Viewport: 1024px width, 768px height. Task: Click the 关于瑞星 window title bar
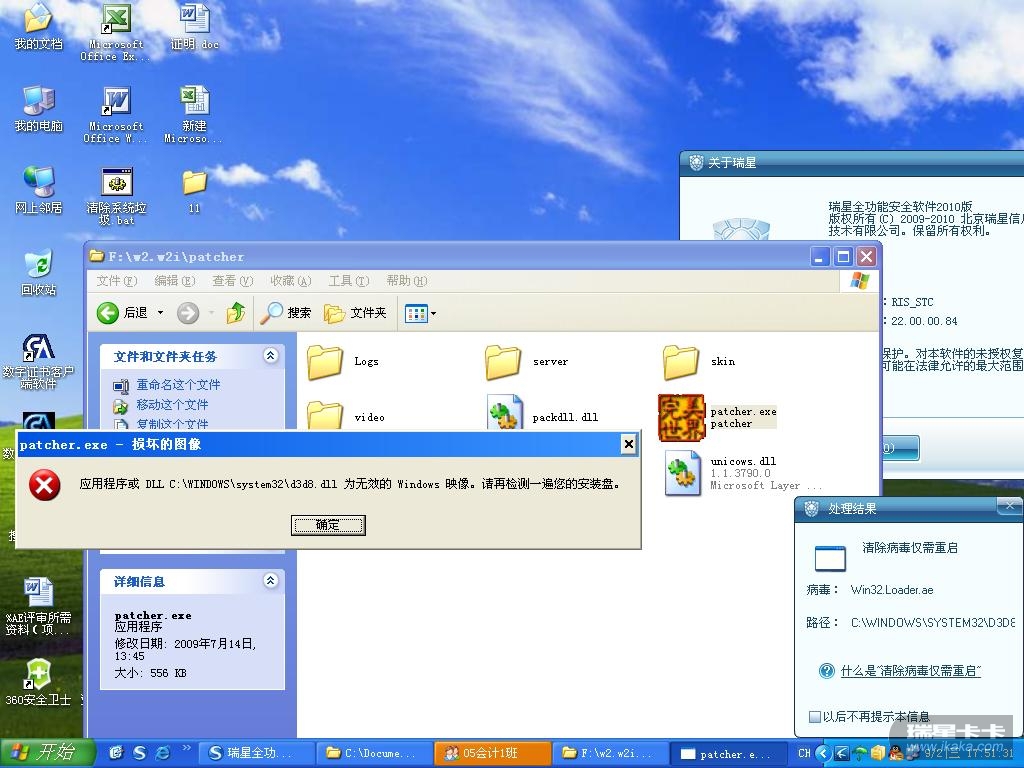tap(852, 163)
